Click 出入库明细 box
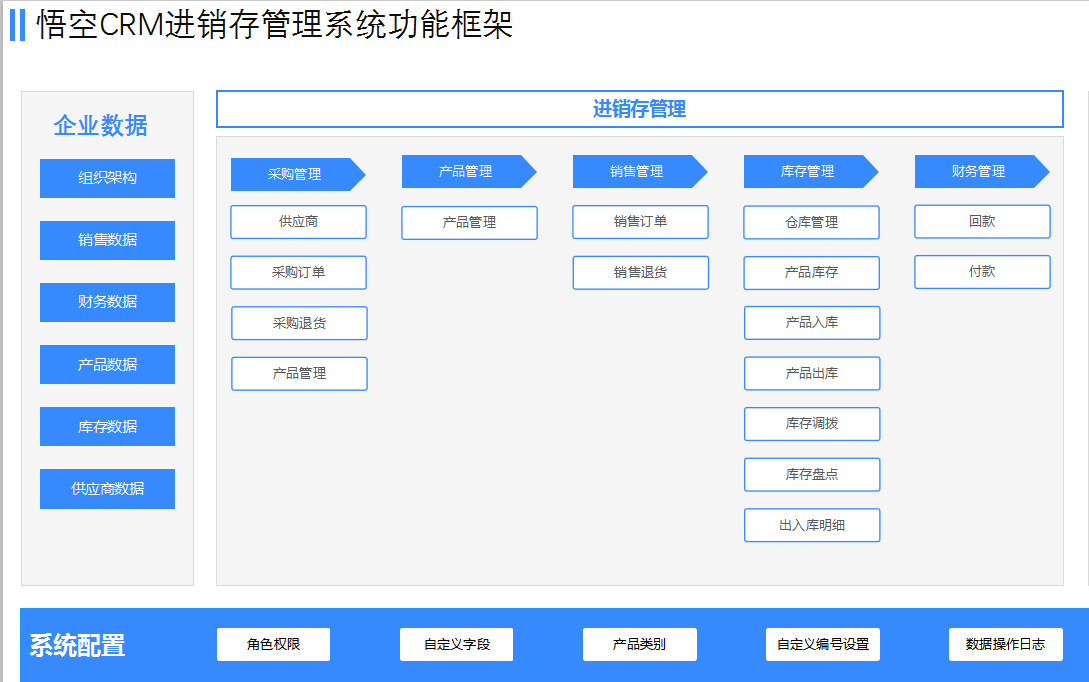Screen dimensions: 1089x682 tap(812, 526)
